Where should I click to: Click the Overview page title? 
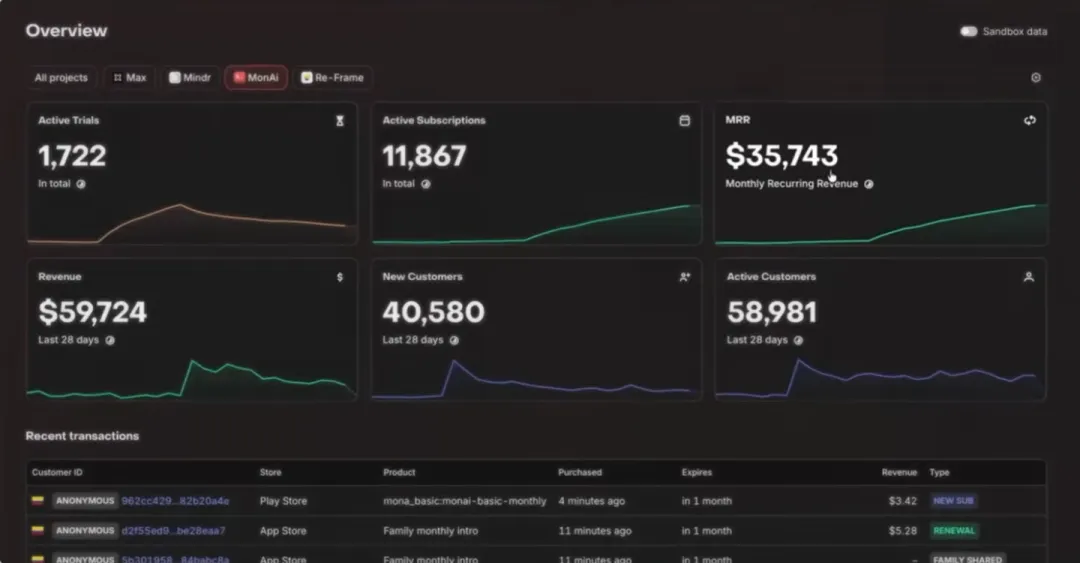[x=66, y=31]
